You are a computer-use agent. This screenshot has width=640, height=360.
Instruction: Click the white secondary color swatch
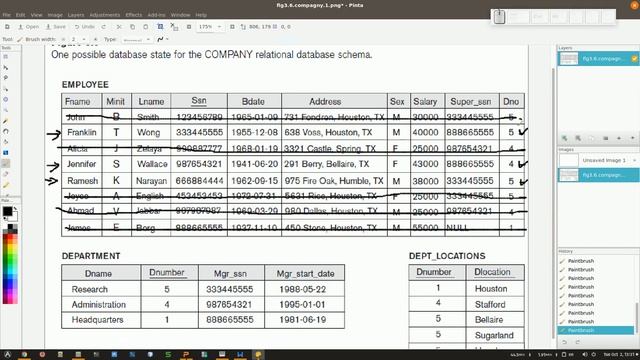point(14,217)
